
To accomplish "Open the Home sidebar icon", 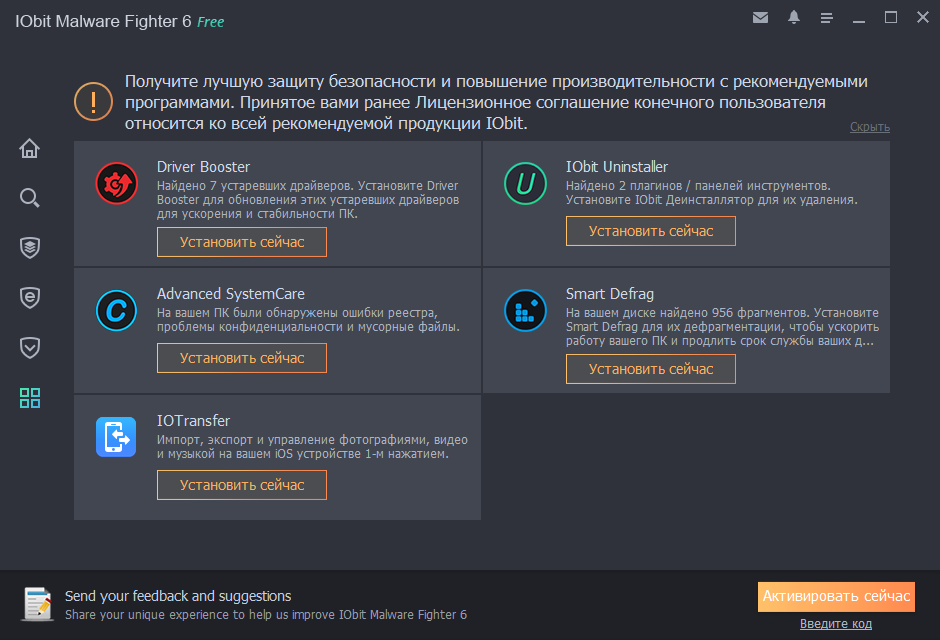I will (x=29, y=148).
